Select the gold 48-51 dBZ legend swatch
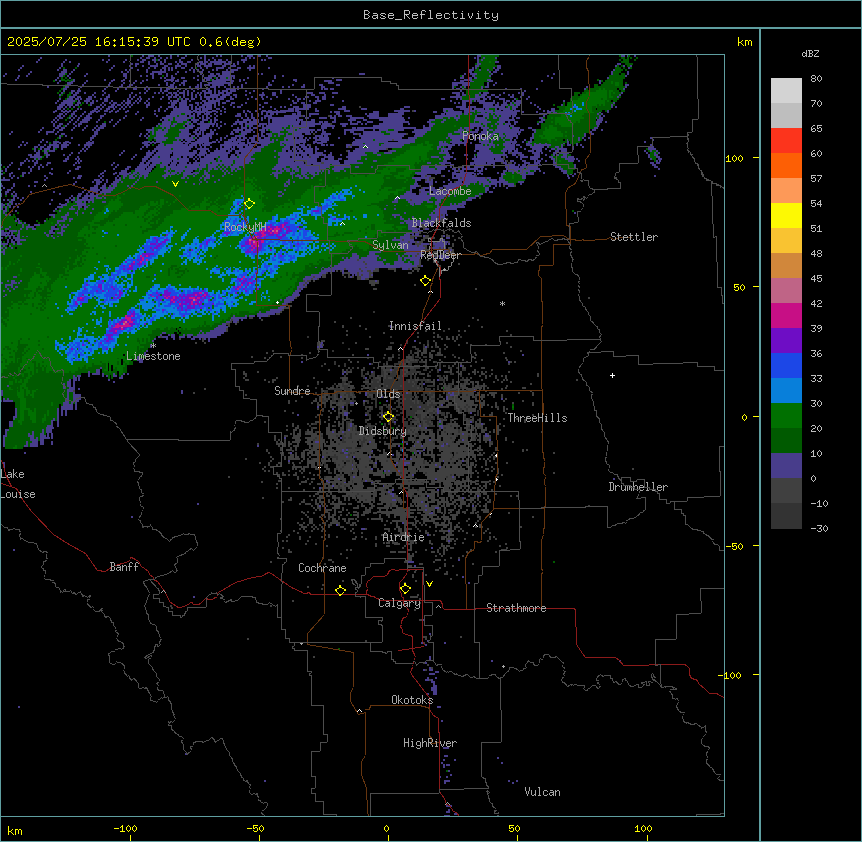 tap(786, 241)
